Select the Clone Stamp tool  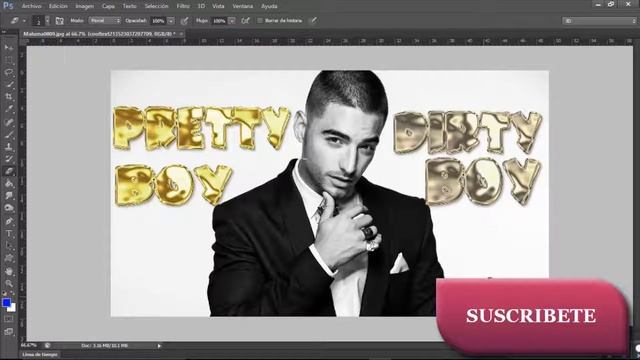pos(9,147)
